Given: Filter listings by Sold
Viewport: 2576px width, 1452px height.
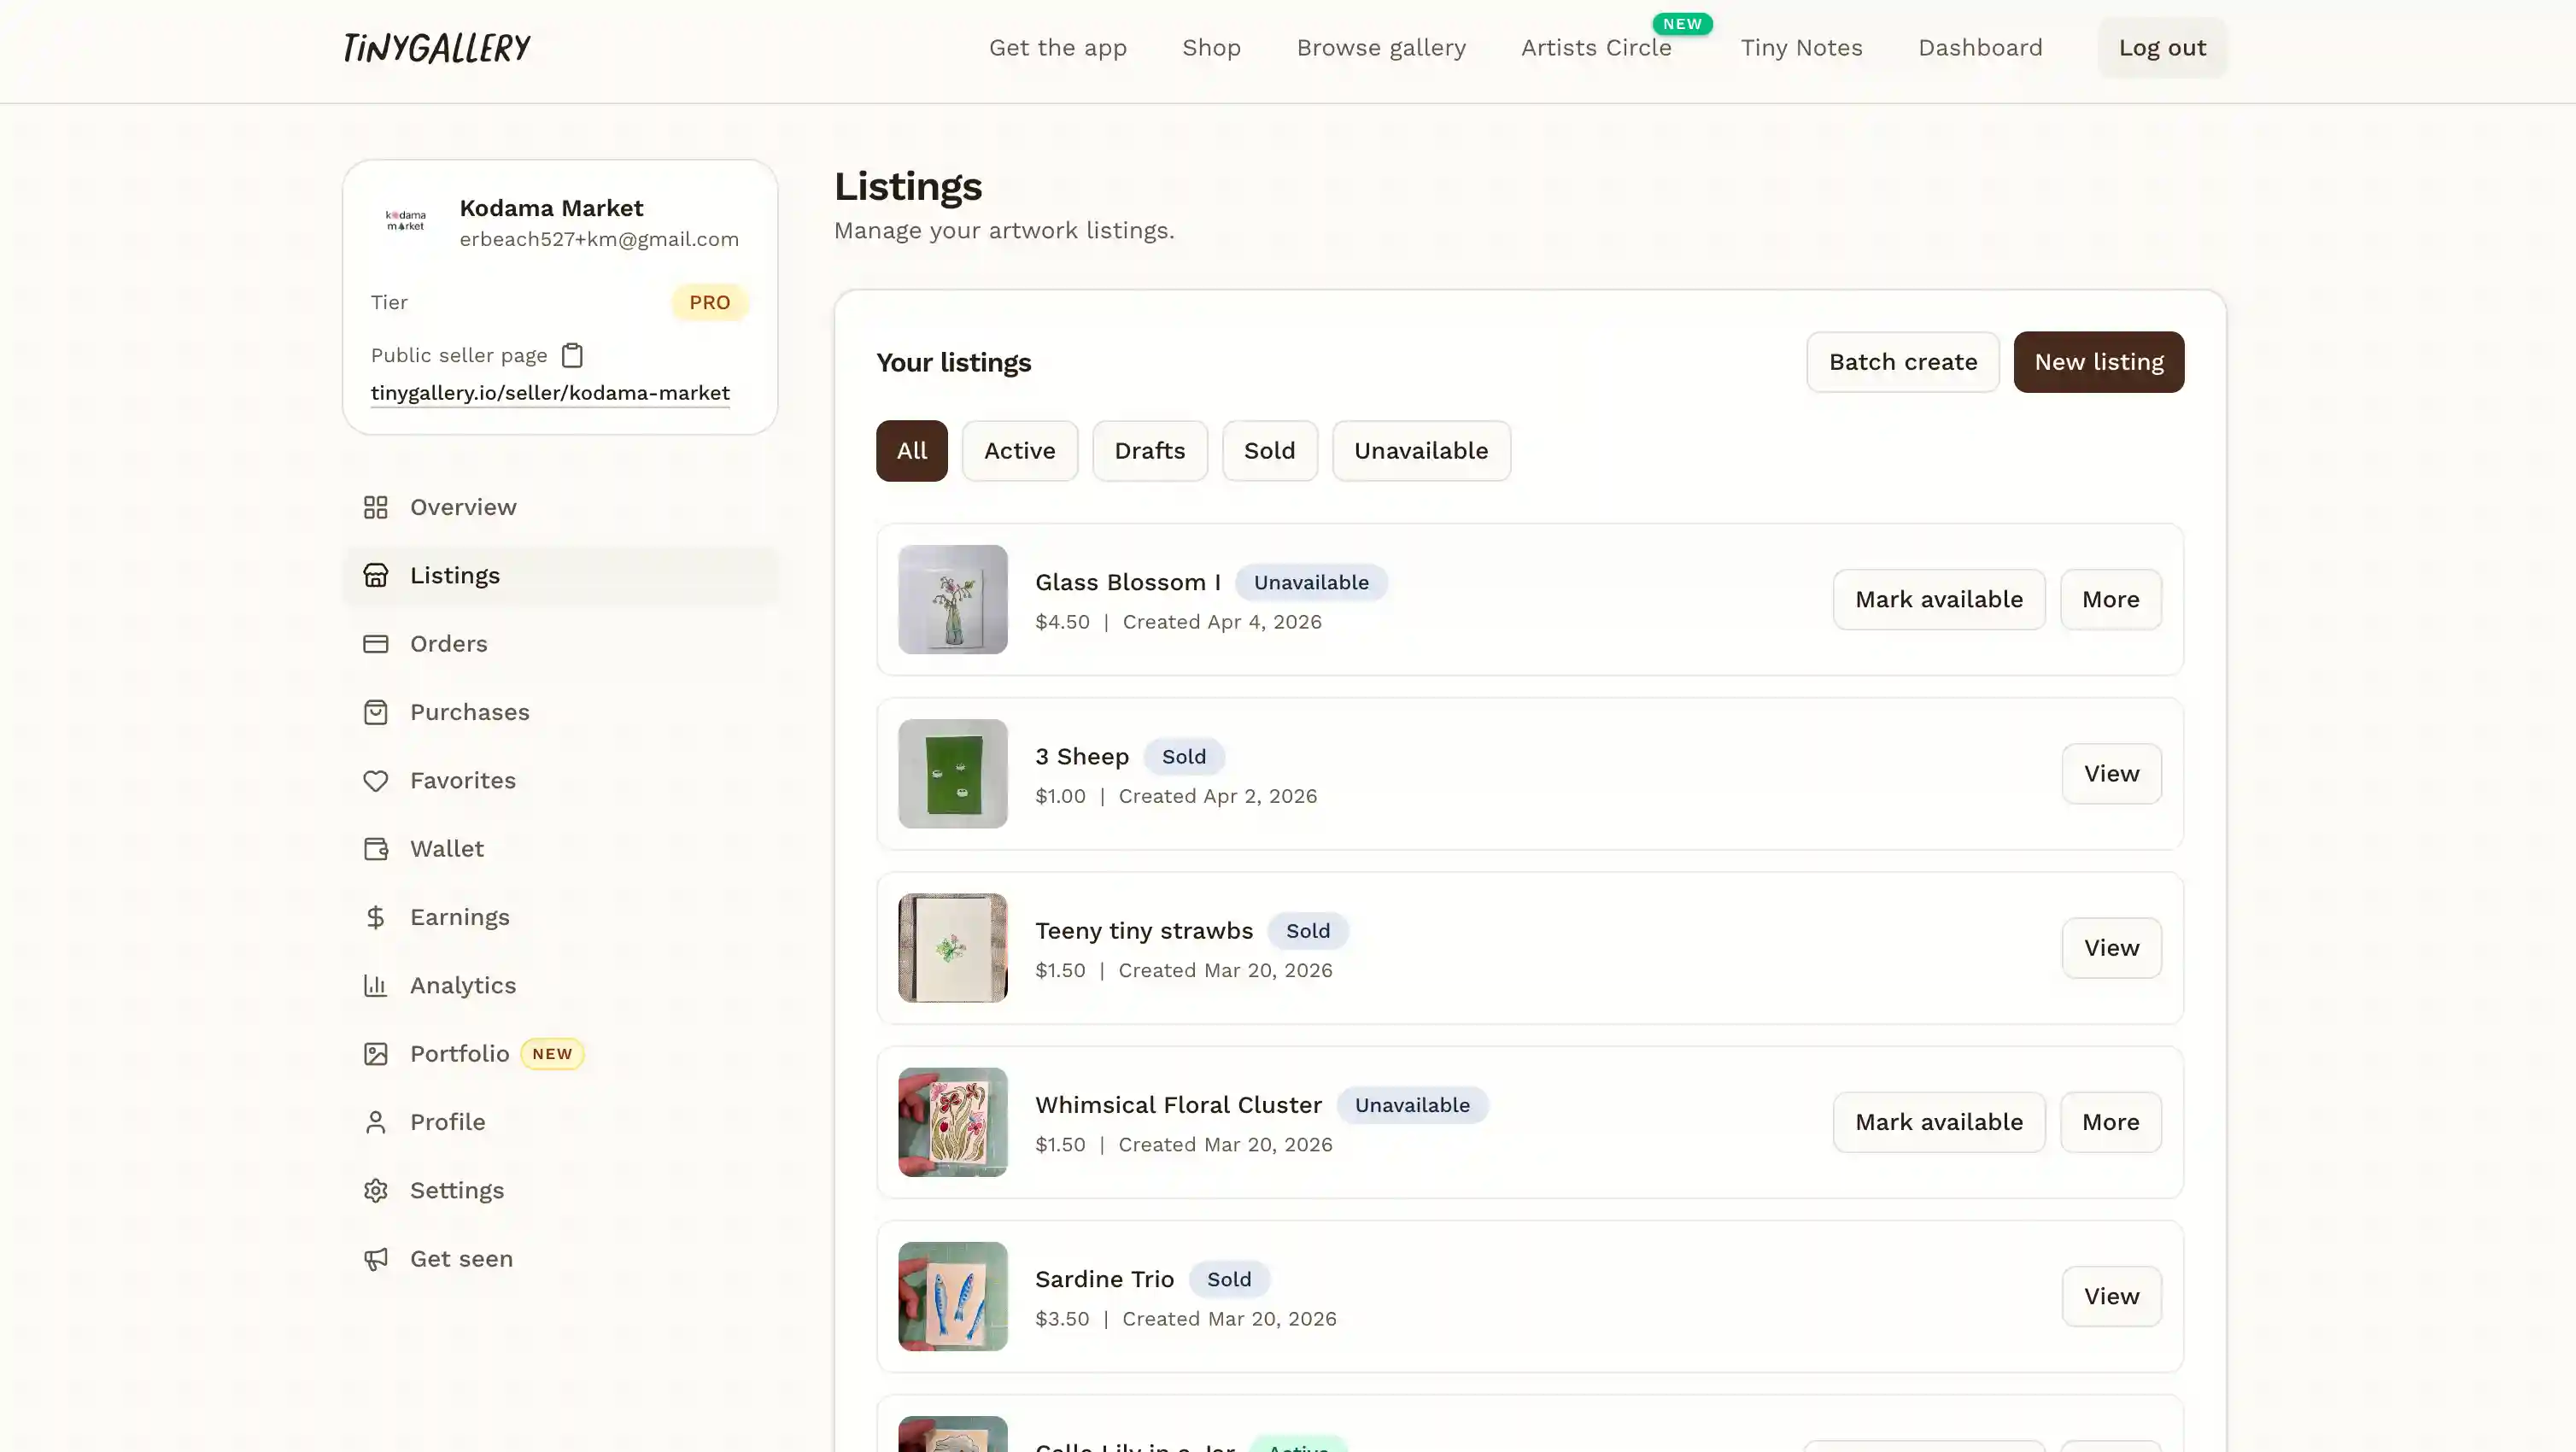Looking at the screenshot, I should (x=1269, y=451).
